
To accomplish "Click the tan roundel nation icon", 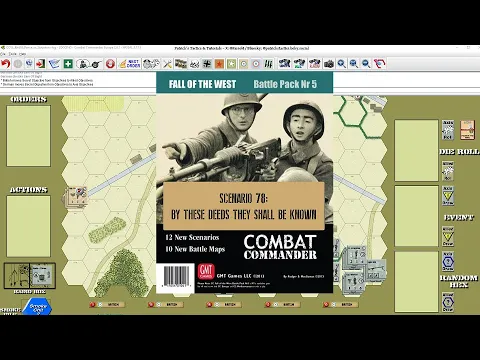I will [x=244, y=63].
